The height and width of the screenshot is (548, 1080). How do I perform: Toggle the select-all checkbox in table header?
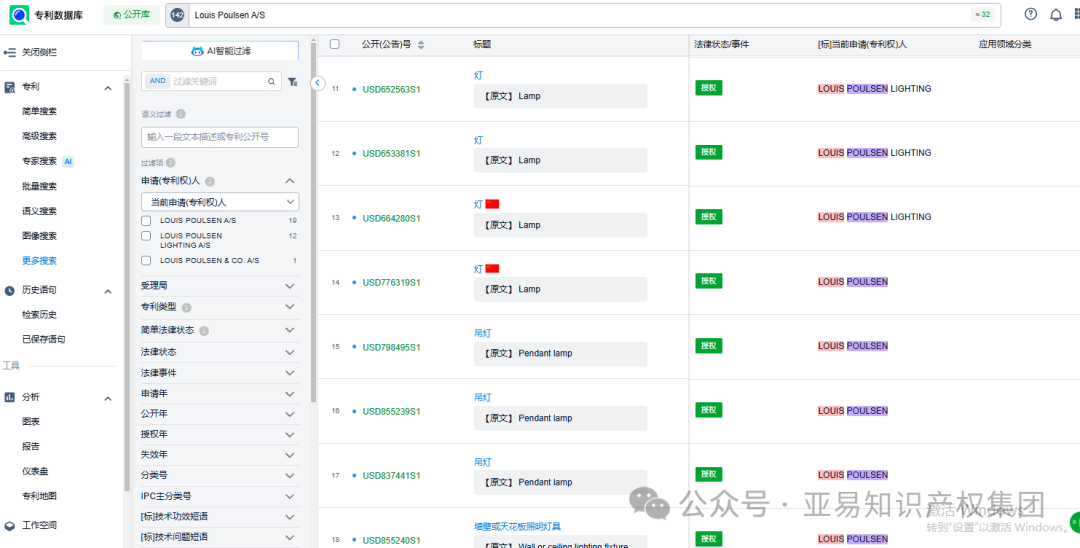pos(335,44)
